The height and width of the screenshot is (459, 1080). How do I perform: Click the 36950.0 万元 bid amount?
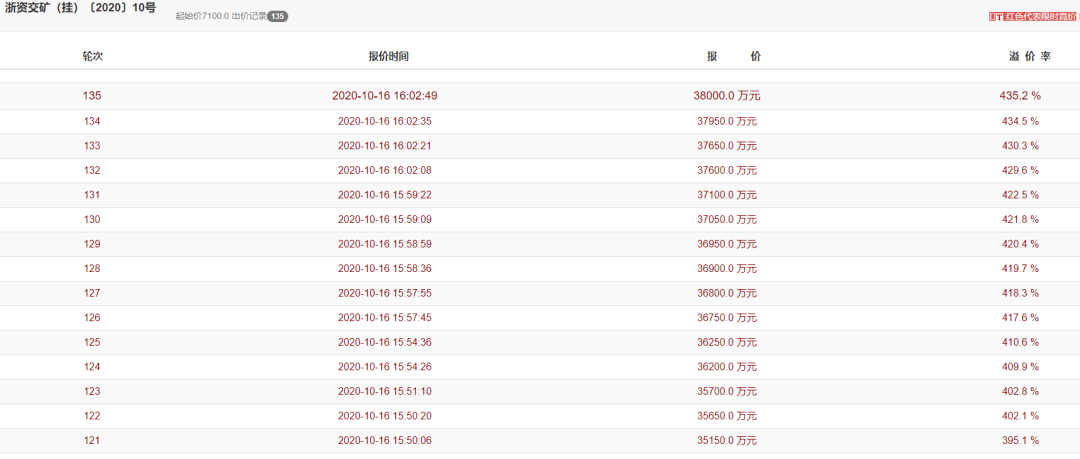(728, 244)
